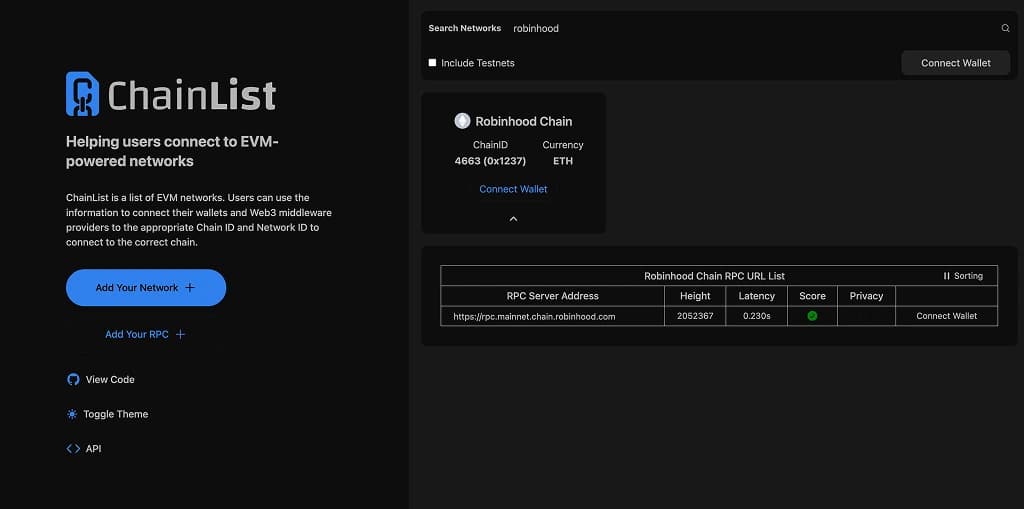Enable the Include Testnets checkbox
This screenshot has height=509, width=1024.
432,63
